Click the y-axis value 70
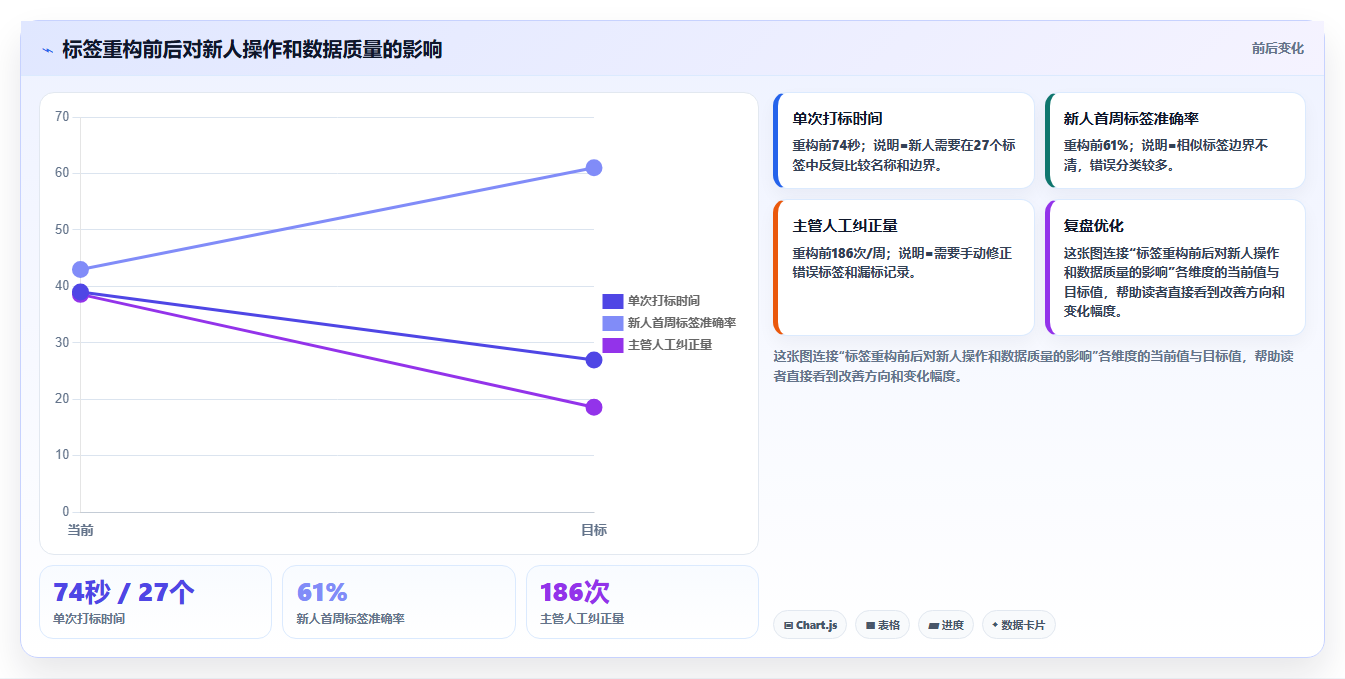This screenshot has width=1345, height=679. pos(62,117)
